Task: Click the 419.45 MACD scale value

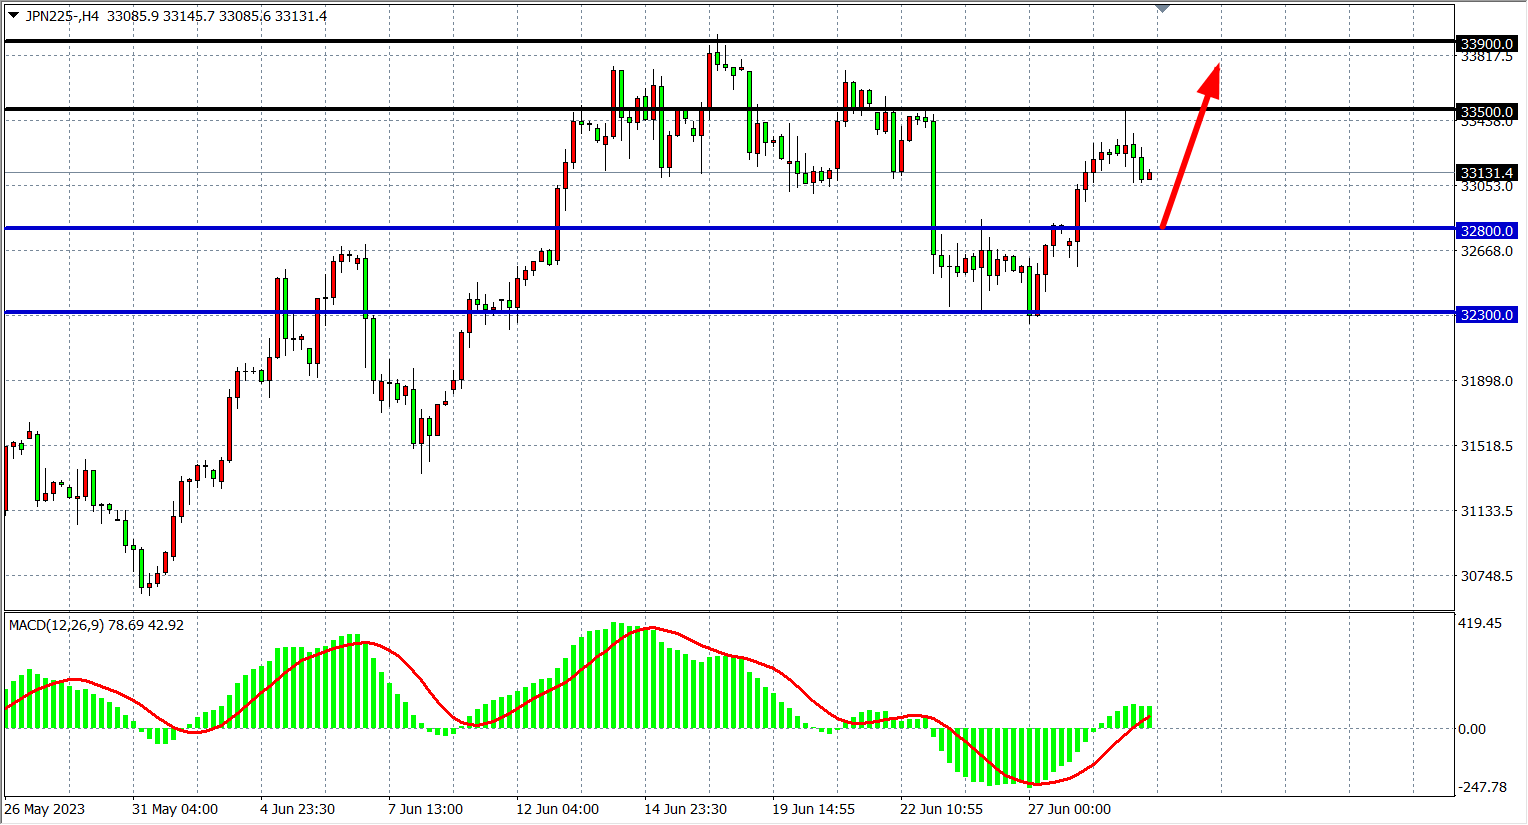Action: (x=1480, y=623)
